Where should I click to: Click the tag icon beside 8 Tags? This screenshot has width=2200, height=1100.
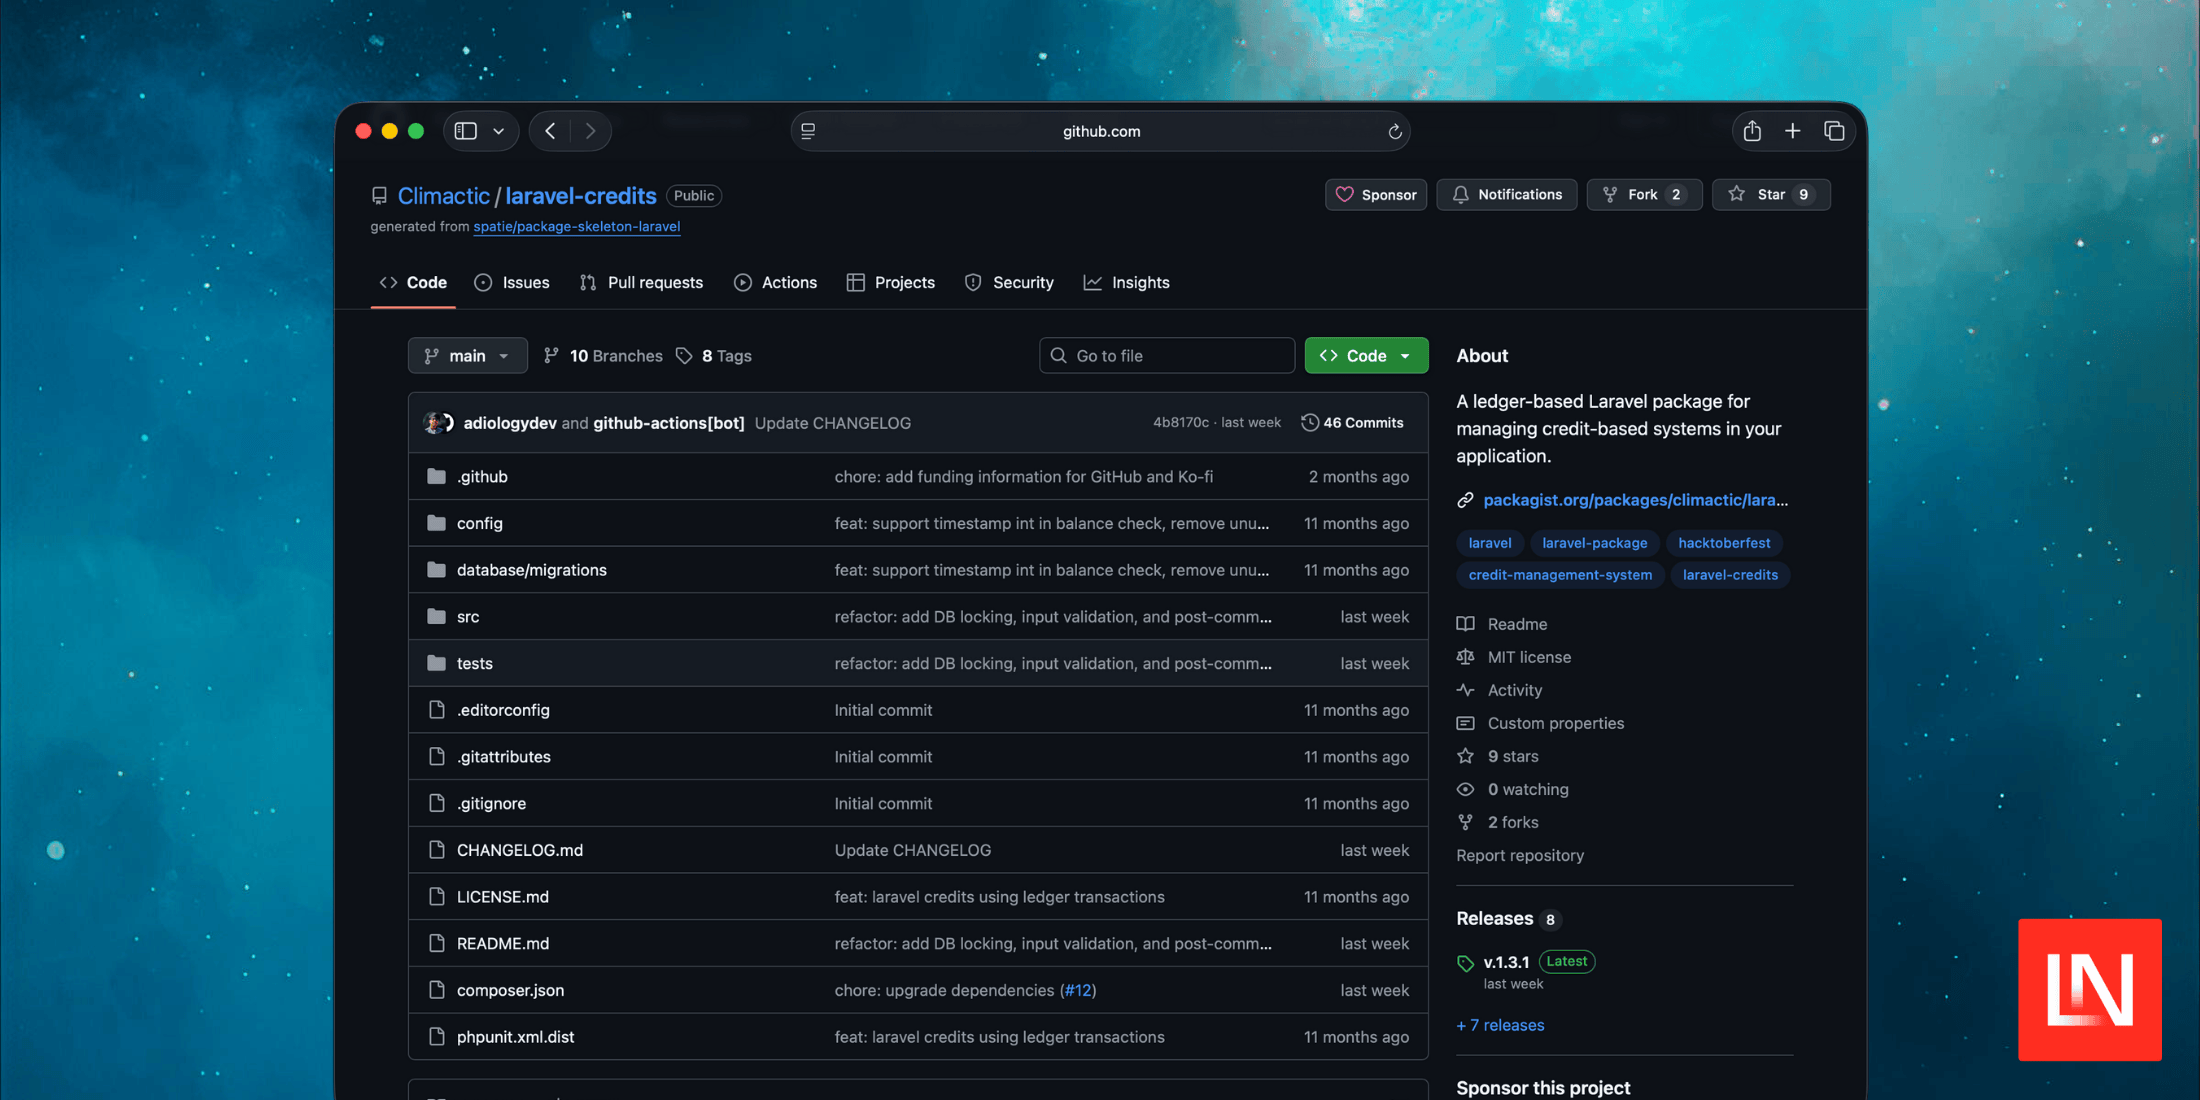point(685,355)
